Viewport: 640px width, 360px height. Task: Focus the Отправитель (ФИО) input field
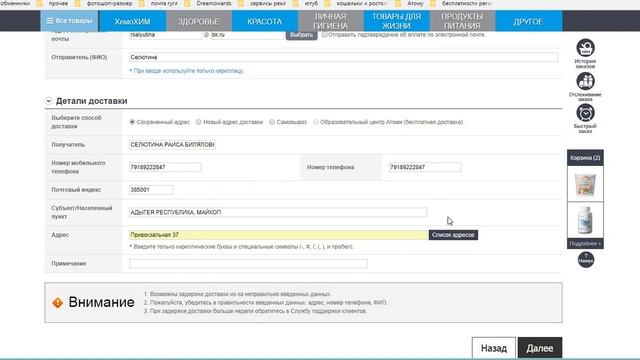[x=343, y=57]
